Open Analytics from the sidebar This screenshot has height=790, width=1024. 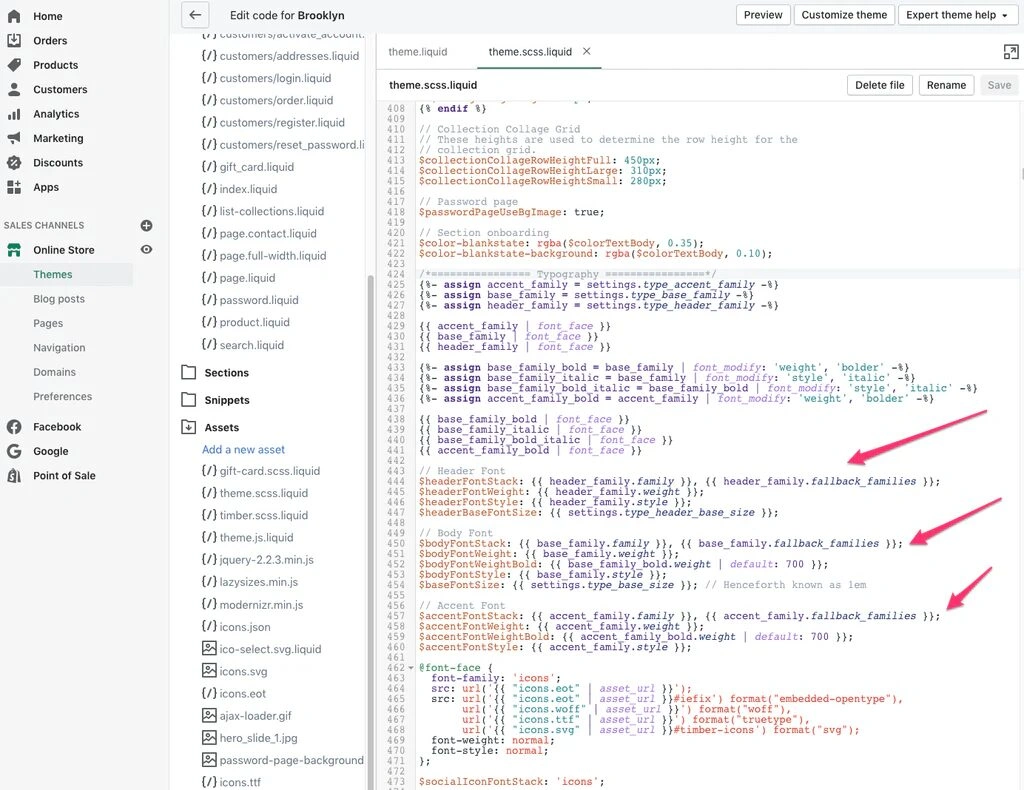point(56,114)
